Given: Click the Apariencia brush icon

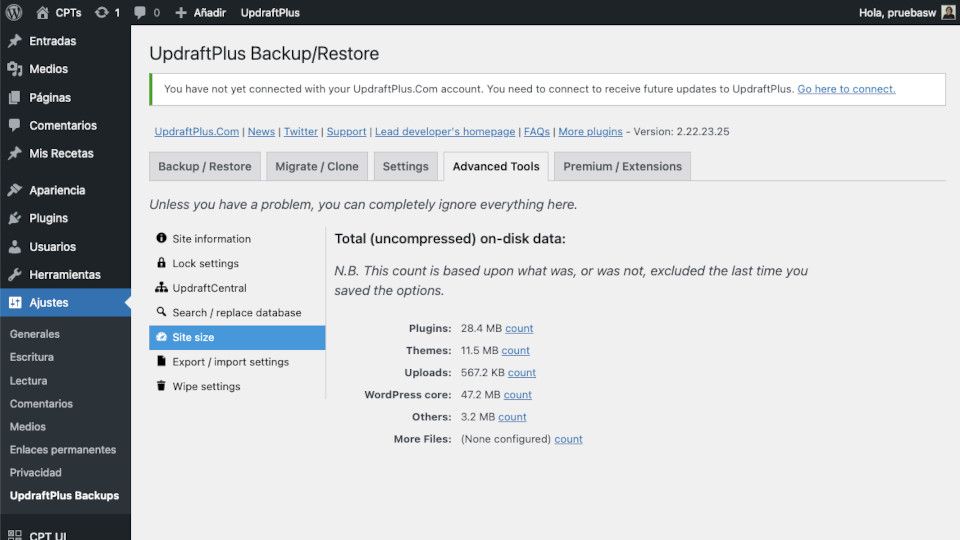Looking at the screenshot, I should (15, 190).
